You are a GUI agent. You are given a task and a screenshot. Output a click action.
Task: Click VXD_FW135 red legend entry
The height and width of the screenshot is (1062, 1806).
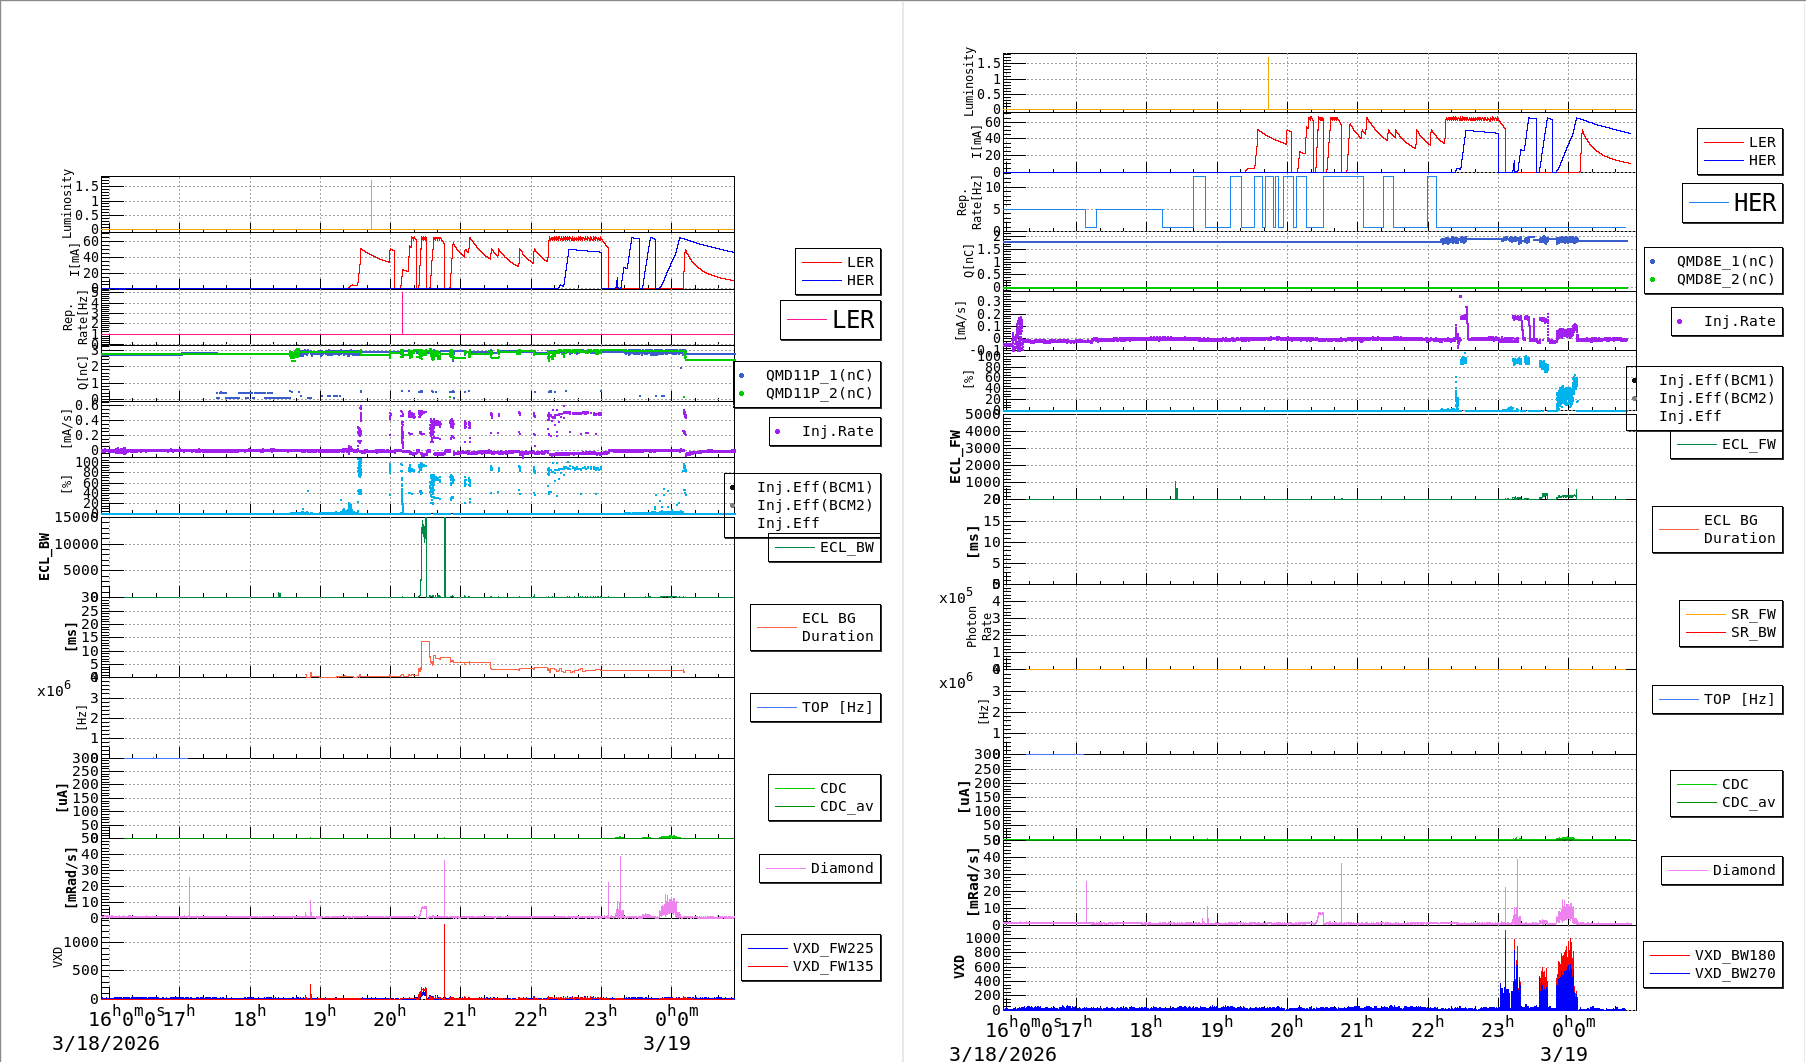[x=832, y=966]
